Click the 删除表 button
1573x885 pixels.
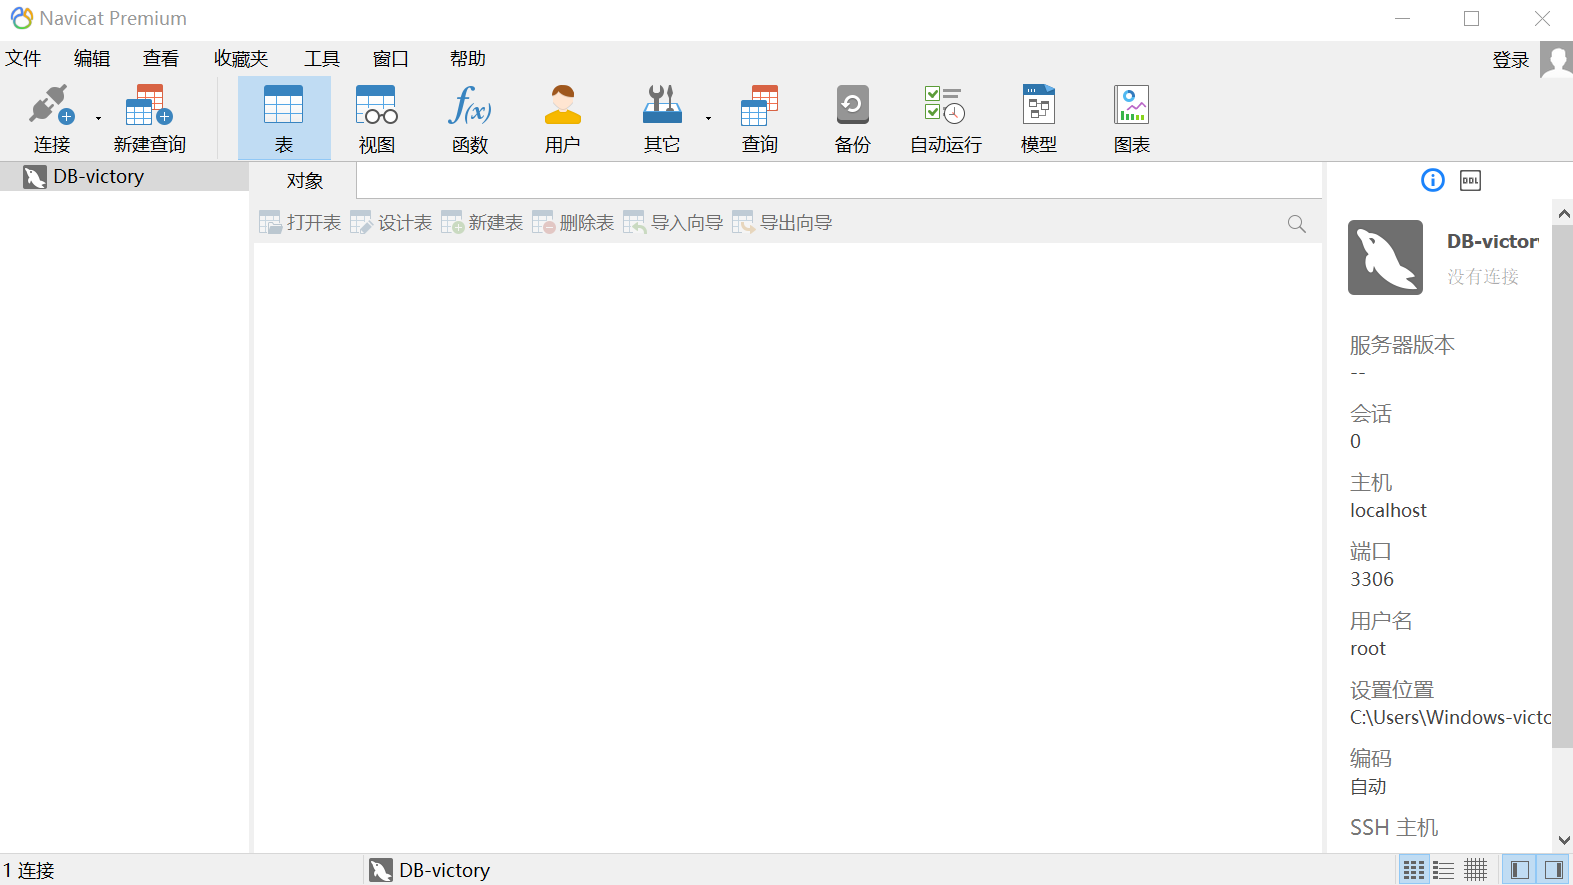(x=573, y=223)
